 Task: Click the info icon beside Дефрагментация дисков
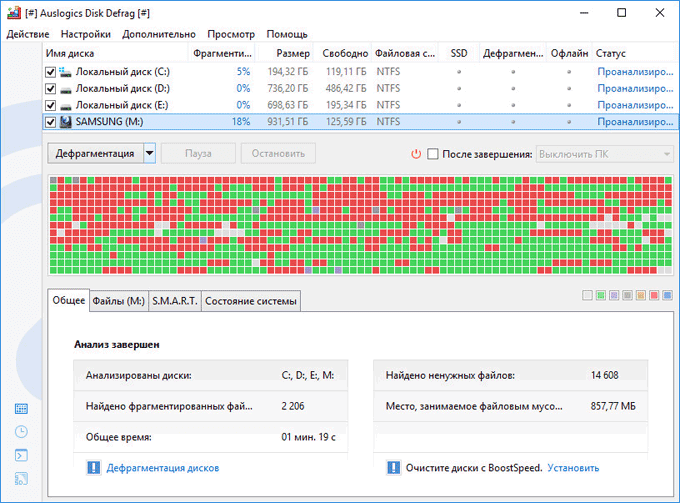[x=93, y=467]
